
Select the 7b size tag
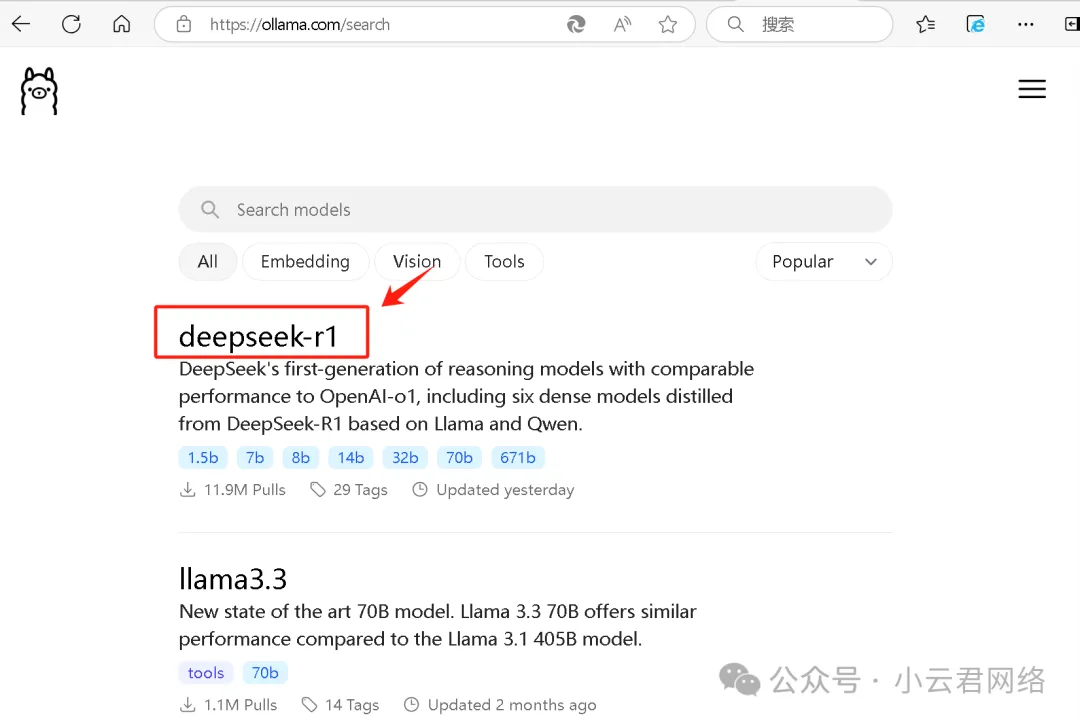(255, 457)
